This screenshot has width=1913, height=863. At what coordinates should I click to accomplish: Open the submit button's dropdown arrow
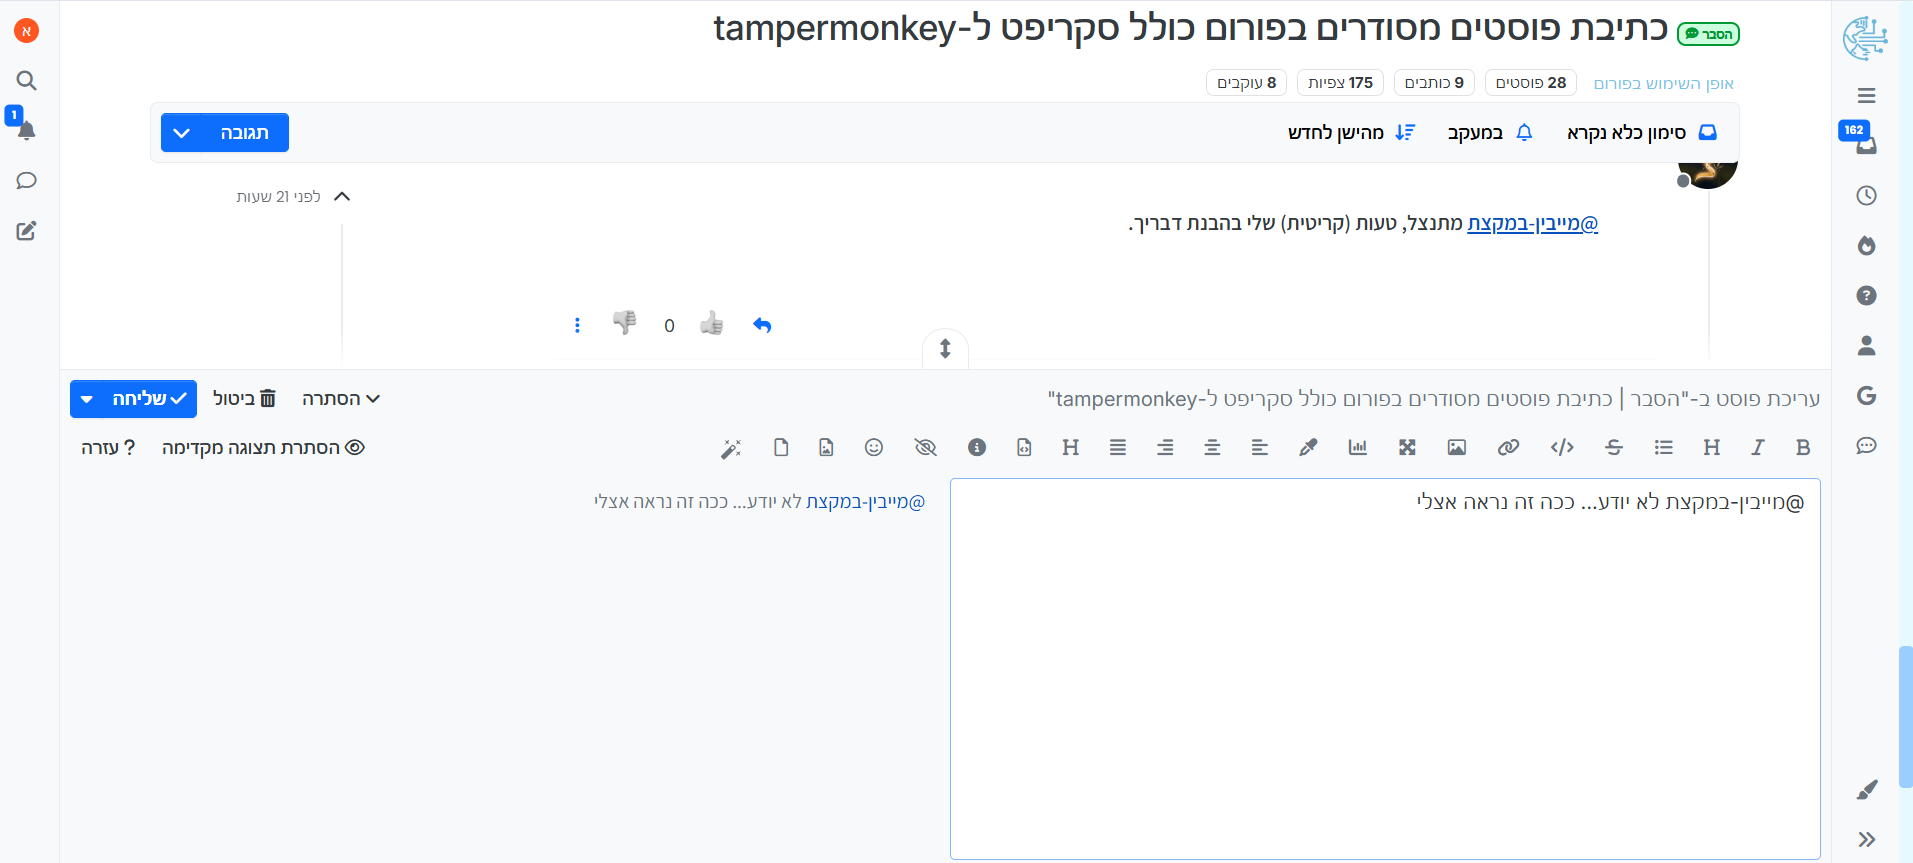pos(87,399)
